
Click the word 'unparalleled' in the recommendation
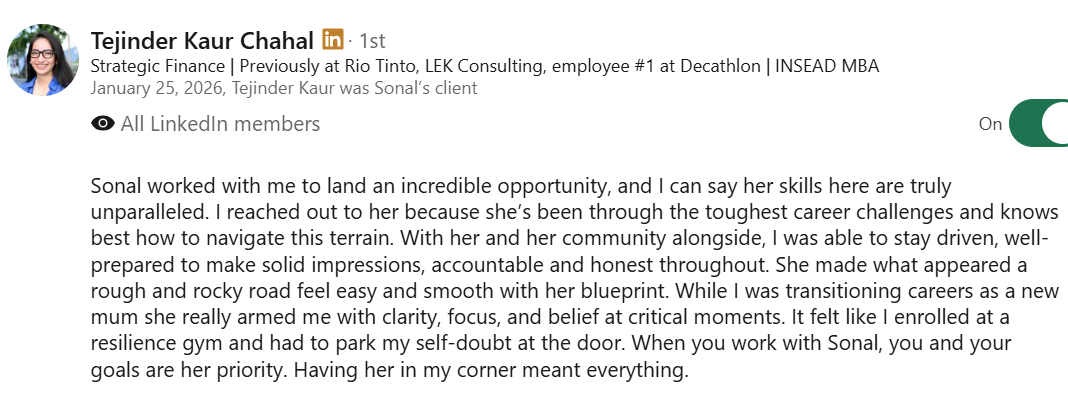pyautogui.click(x=148, y=212)
